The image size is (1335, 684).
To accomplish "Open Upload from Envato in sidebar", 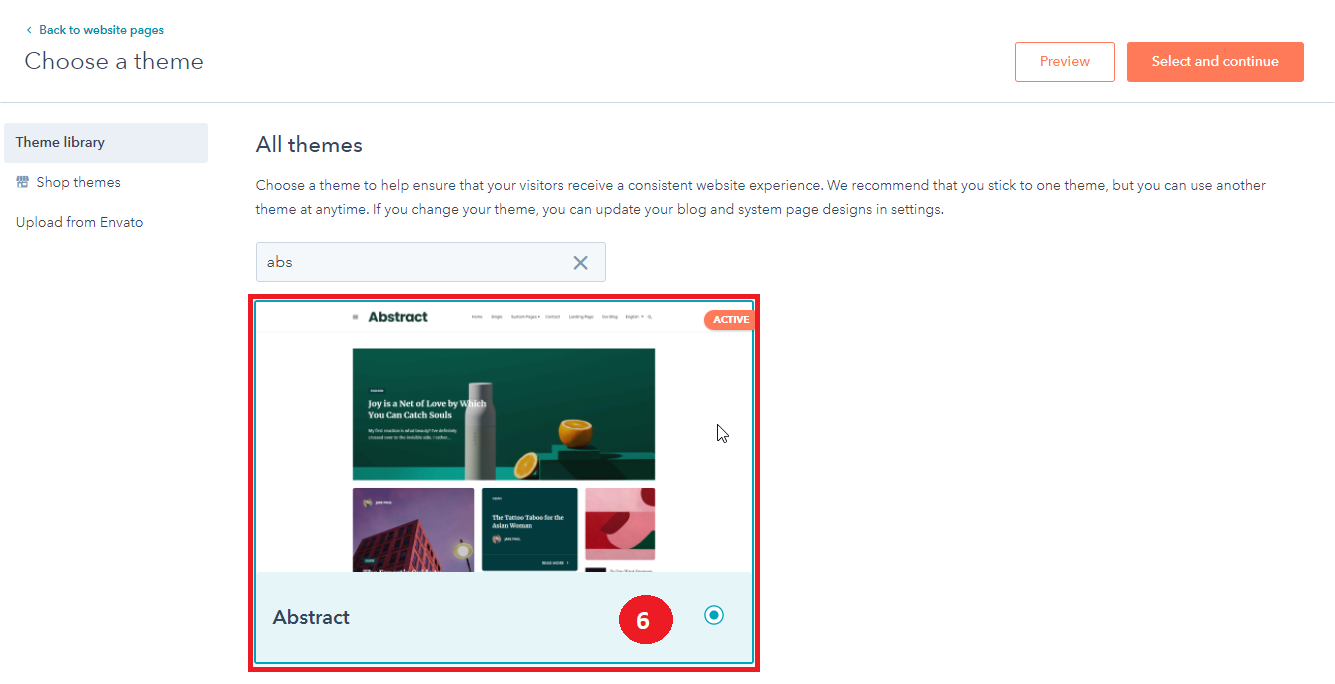I will pyautogui.click(x=79, y=222).
